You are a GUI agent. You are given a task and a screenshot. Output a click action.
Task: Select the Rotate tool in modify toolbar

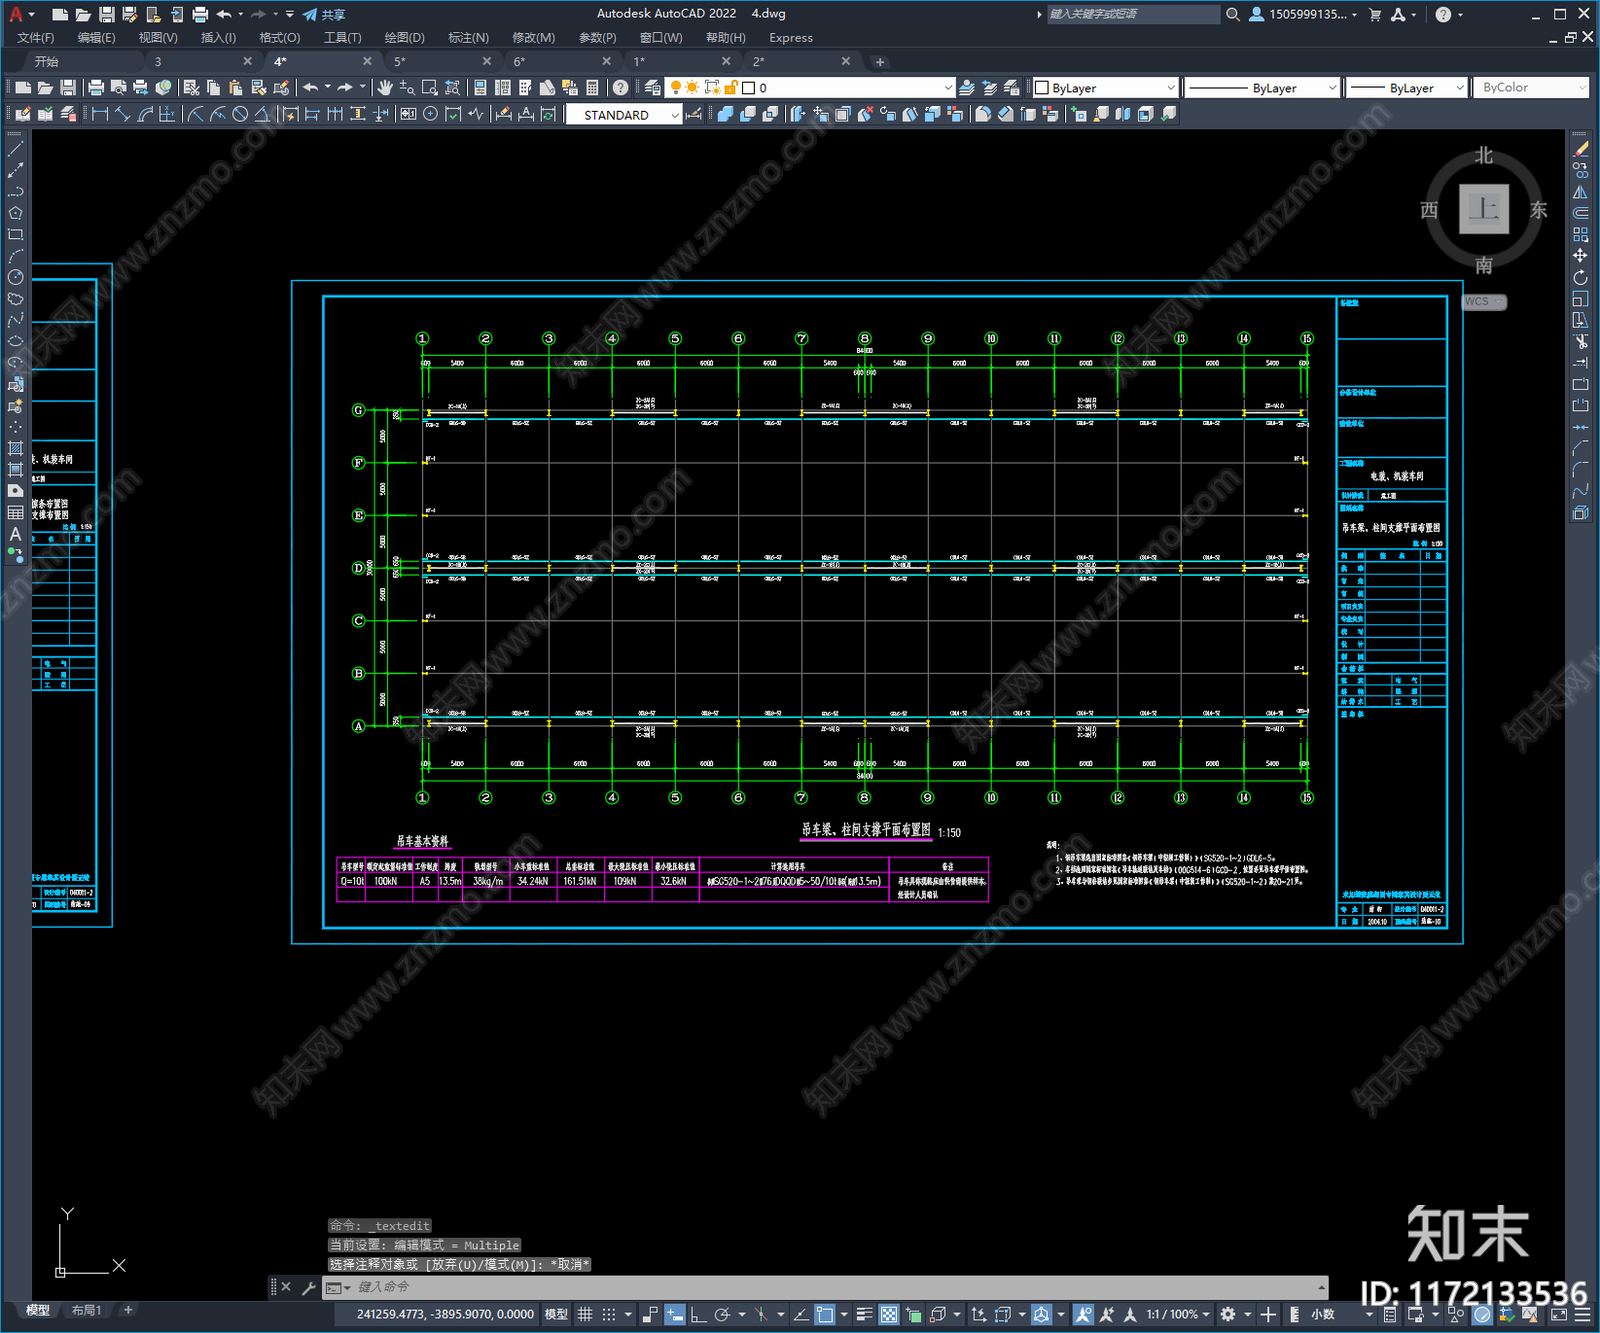[x=1581, y=277]
